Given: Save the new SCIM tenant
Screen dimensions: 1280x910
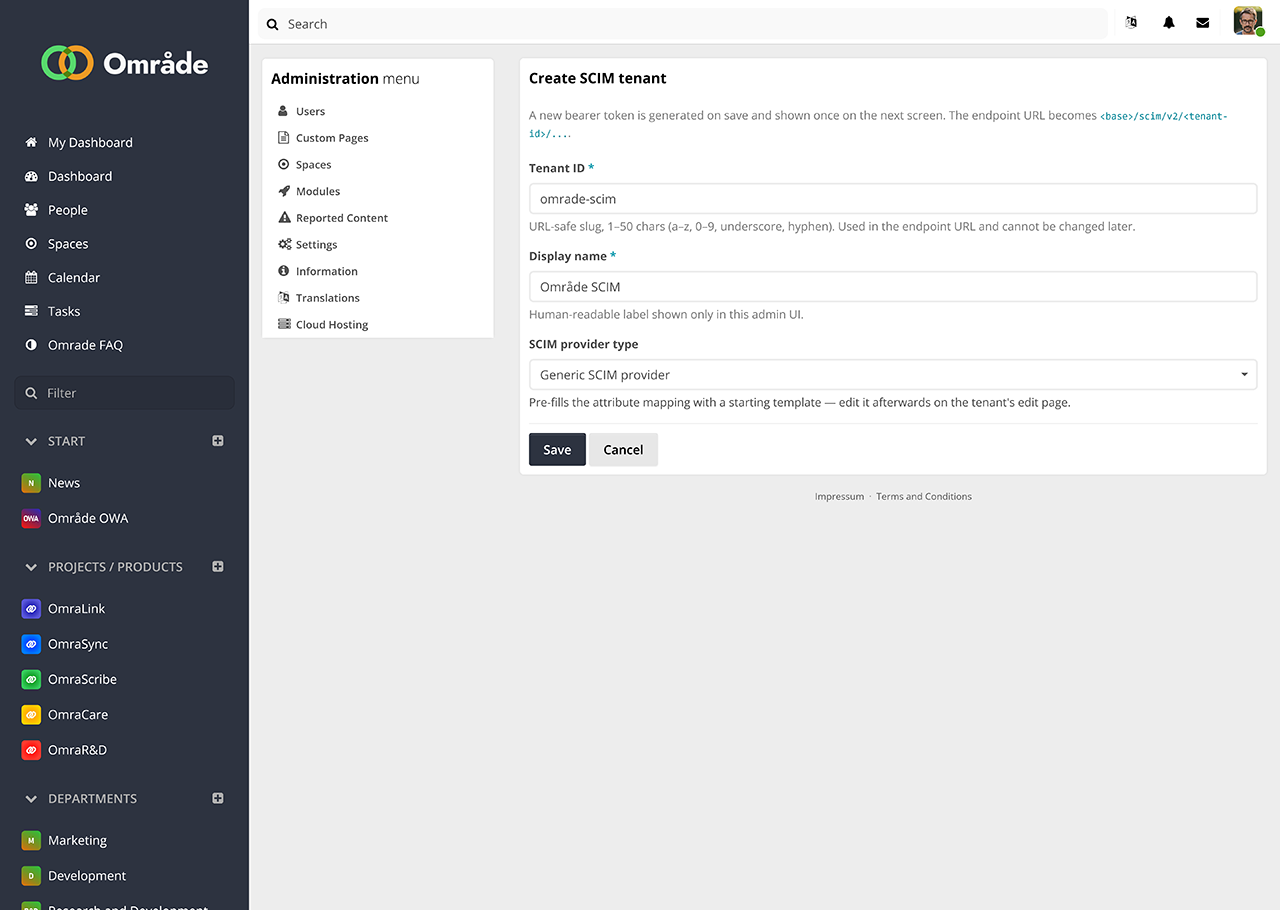Looking at the screenshot, I should (557, 449).
